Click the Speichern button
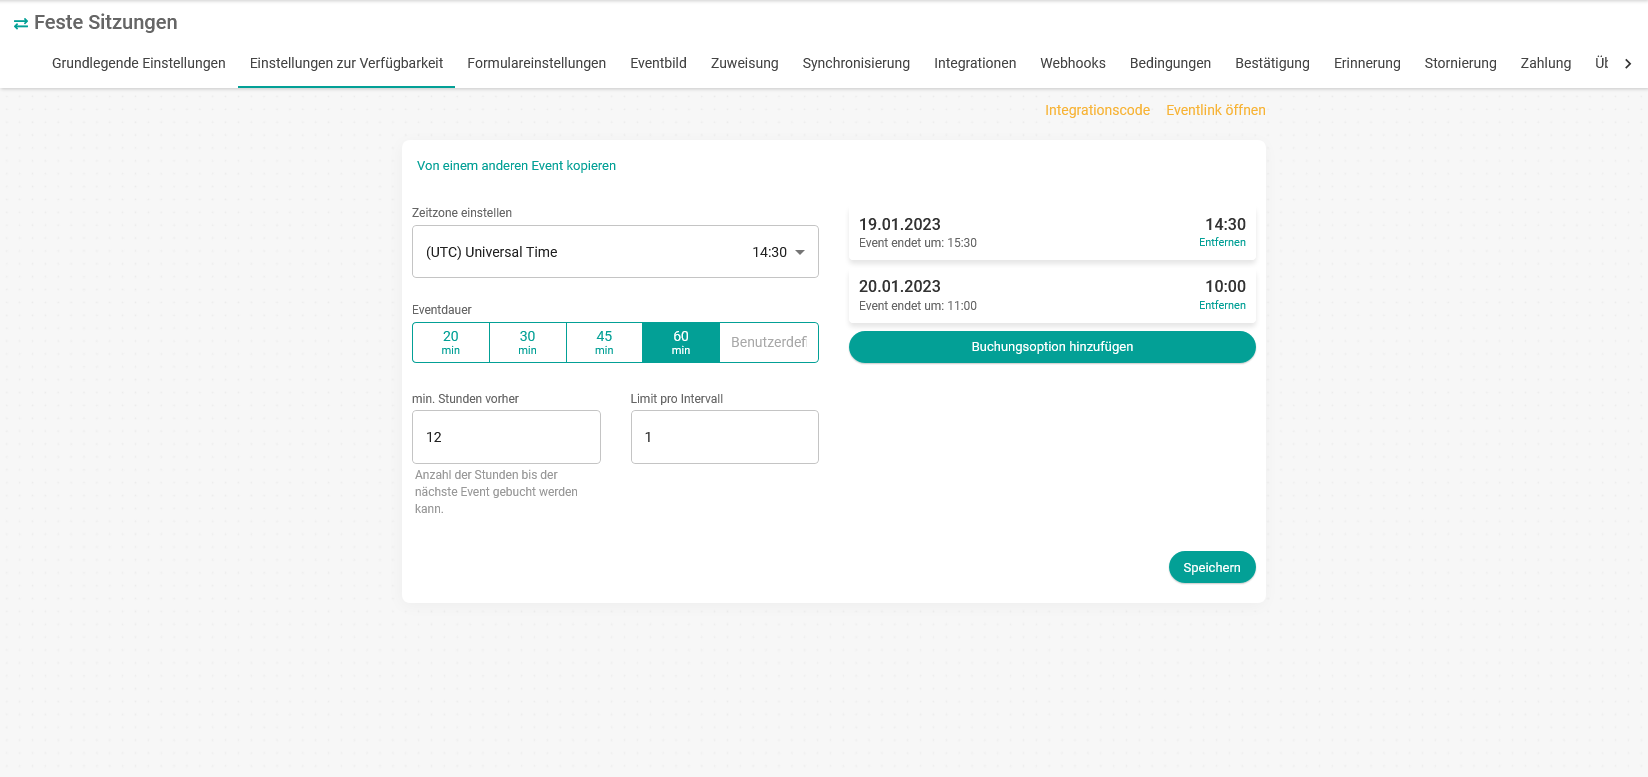 tap(1211, 567)
